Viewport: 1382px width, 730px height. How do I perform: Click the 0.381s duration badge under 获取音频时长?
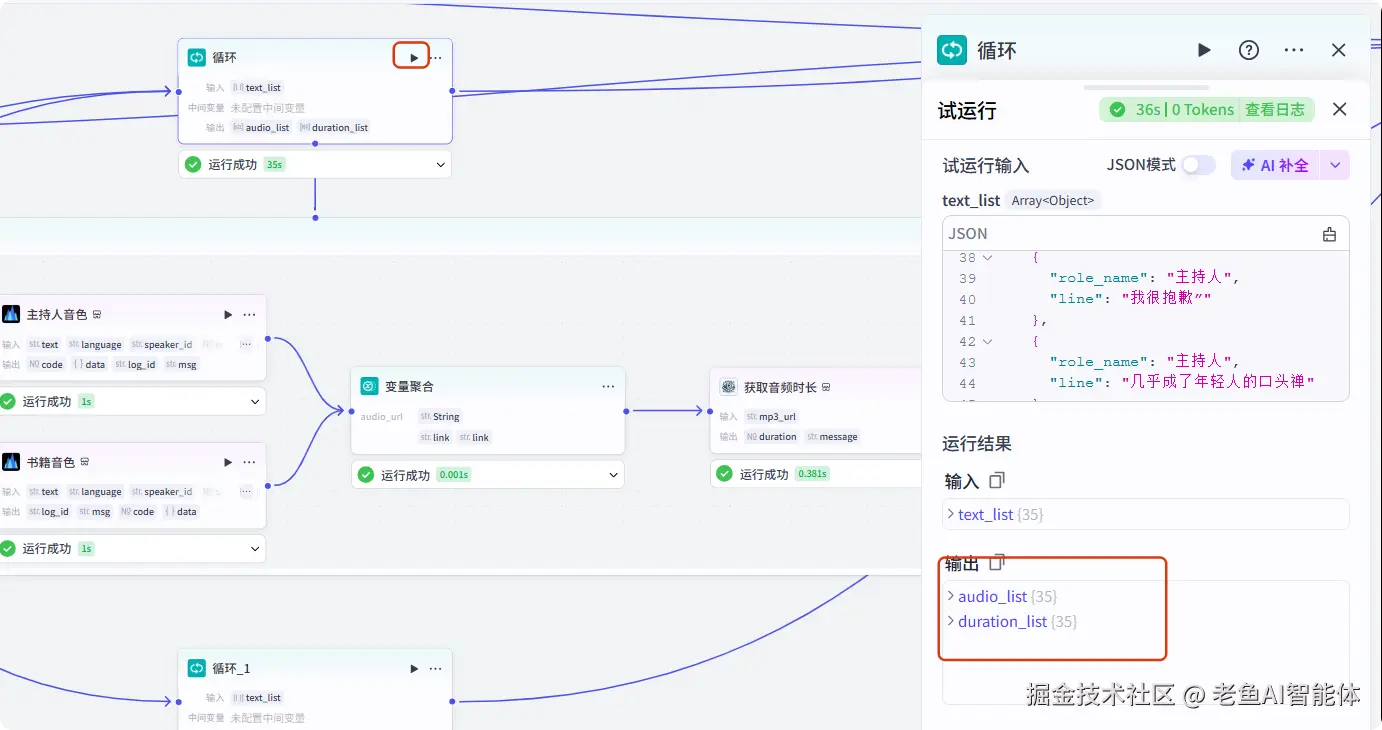coord(812,474)
